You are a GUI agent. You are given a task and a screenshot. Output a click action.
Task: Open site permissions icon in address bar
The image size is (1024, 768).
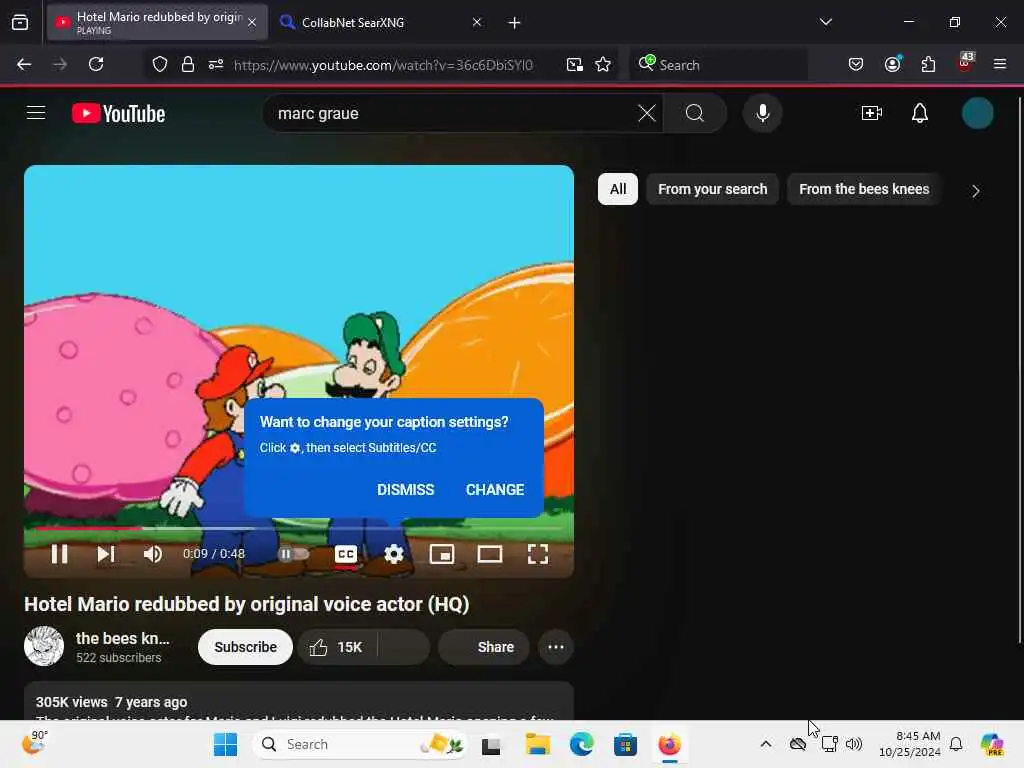click(216, 65)
